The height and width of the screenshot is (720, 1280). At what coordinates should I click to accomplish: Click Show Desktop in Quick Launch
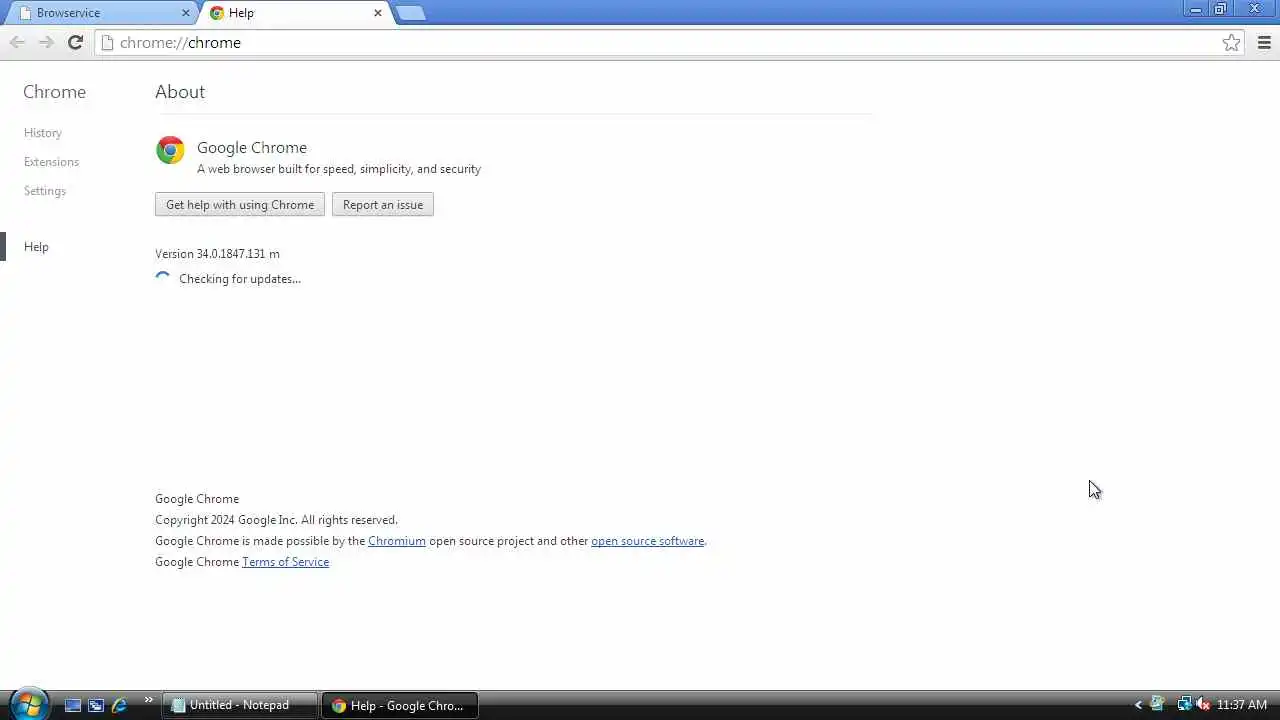pos(73,705)
